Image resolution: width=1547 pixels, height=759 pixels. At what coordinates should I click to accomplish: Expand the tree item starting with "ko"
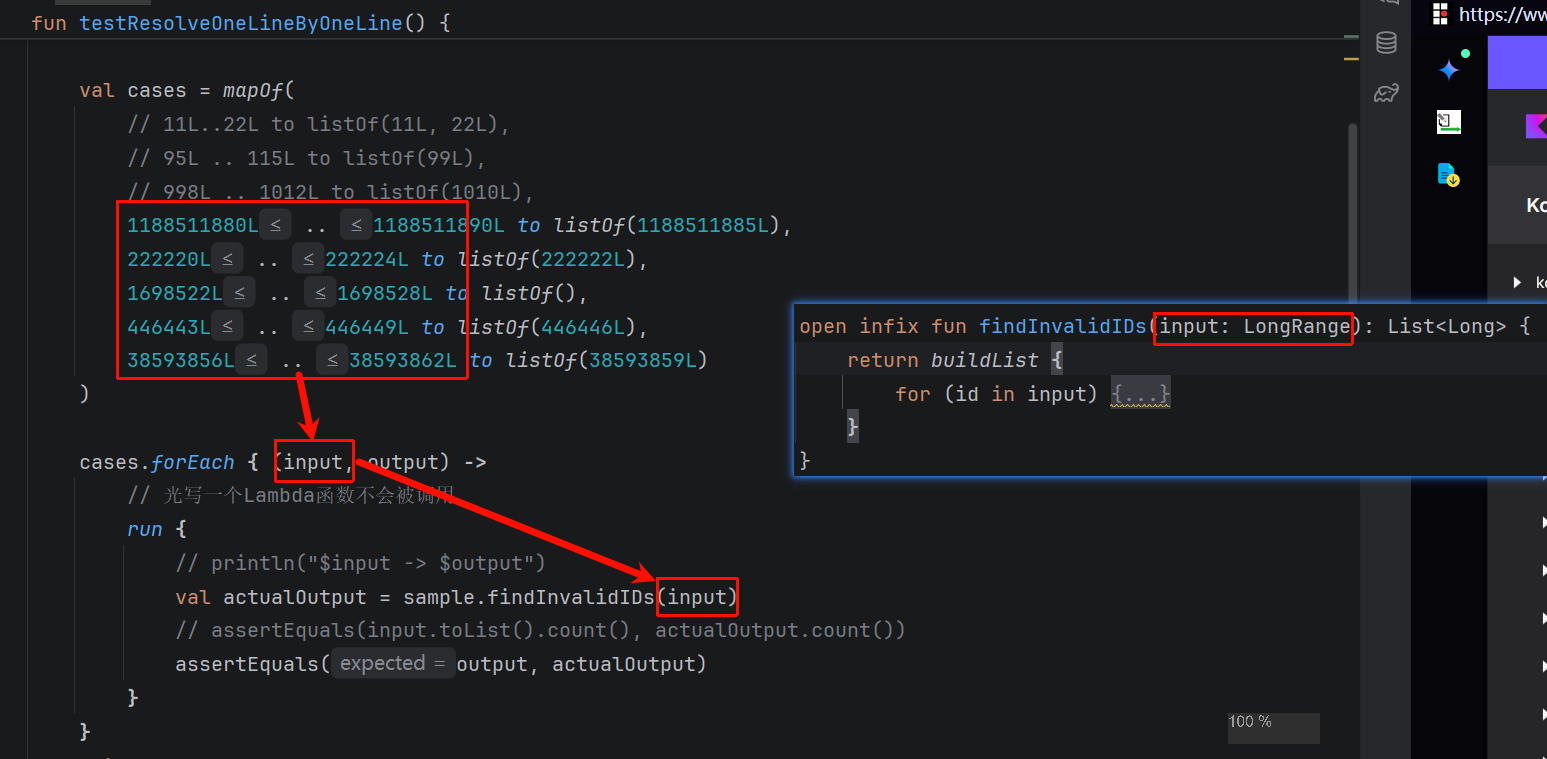pos(1518,283)
